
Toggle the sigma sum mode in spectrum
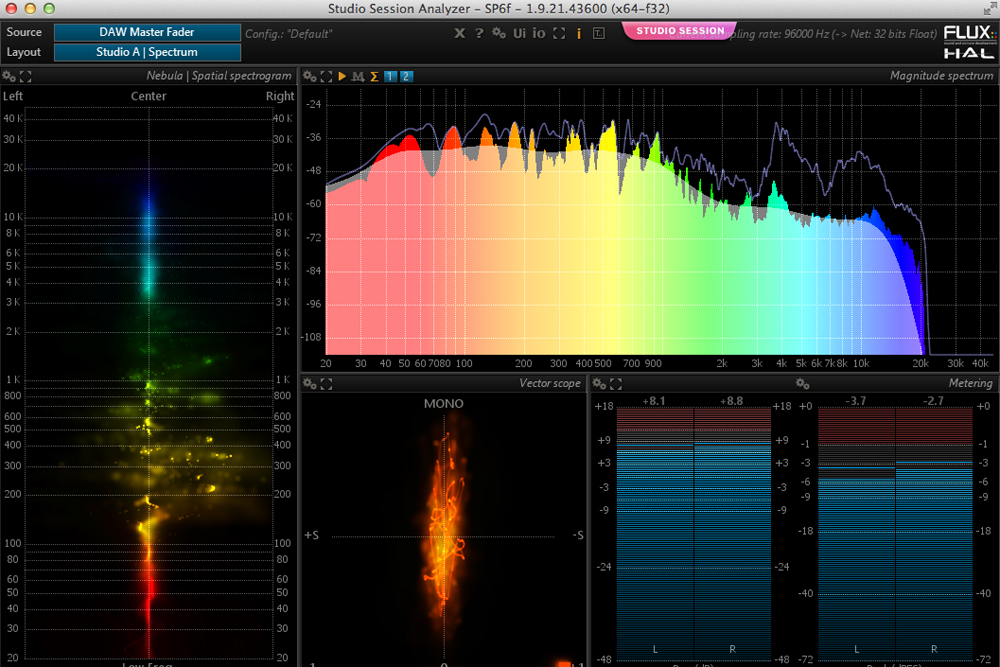pyautogui.click(x=374, y=76)
